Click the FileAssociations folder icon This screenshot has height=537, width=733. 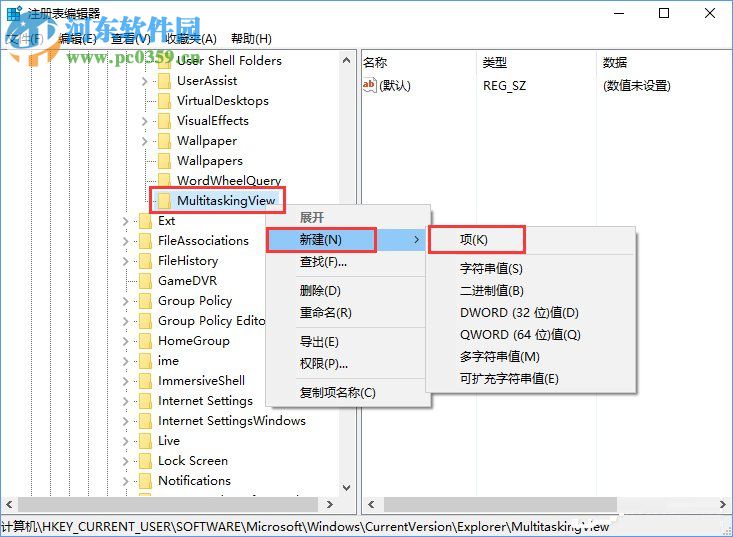145,241
